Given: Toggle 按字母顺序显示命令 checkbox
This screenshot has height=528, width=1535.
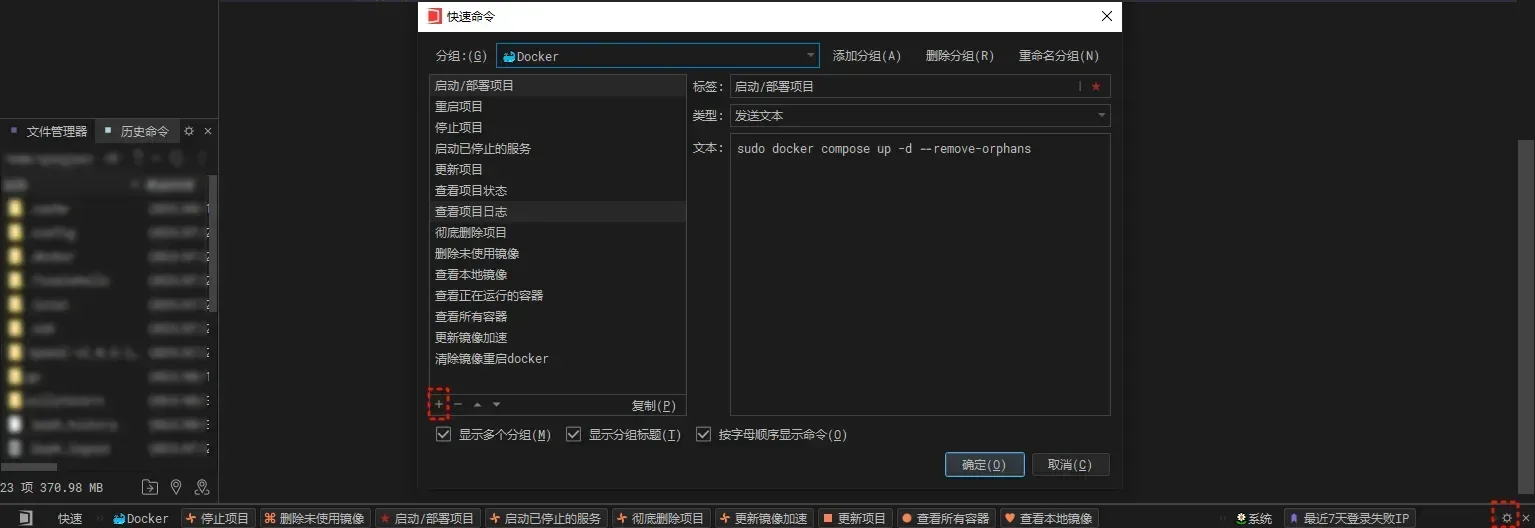Looking at the screenshot, I should click(x=703, y=435).
